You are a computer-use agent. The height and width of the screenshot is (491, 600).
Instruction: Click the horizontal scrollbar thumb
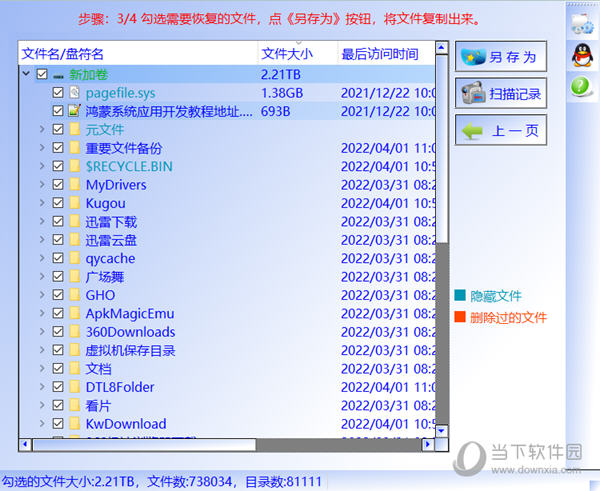(x=144, y=444)
